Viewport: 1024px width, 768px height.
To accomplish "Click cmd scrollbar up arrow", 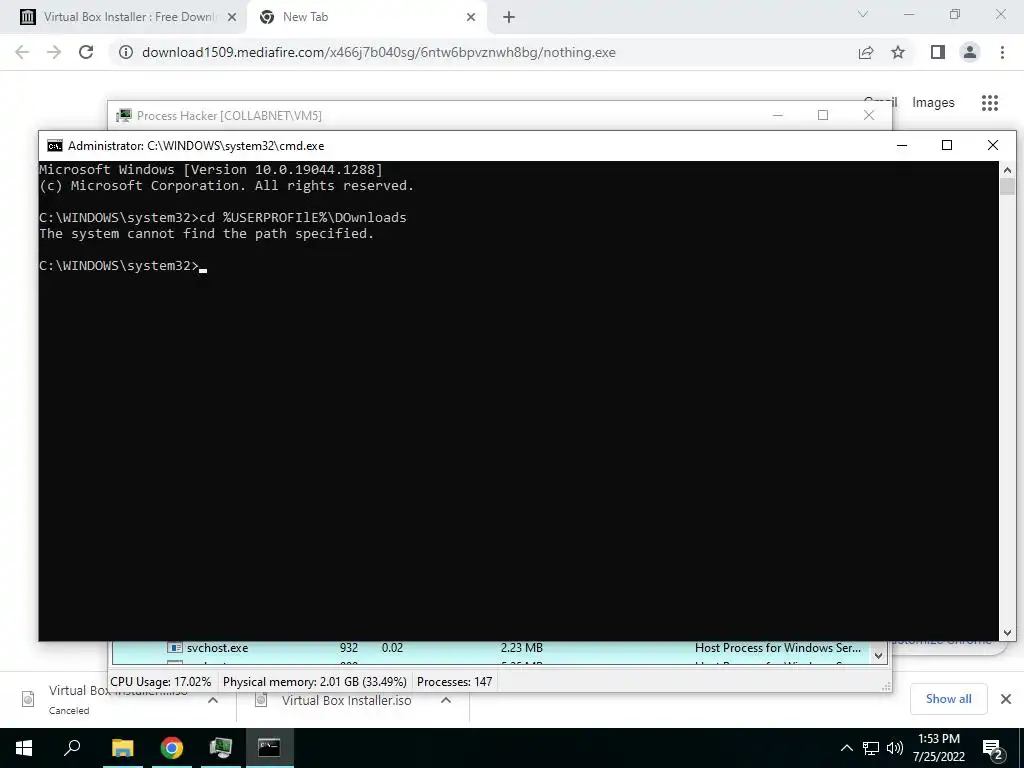I will (x=1007, y=170).
